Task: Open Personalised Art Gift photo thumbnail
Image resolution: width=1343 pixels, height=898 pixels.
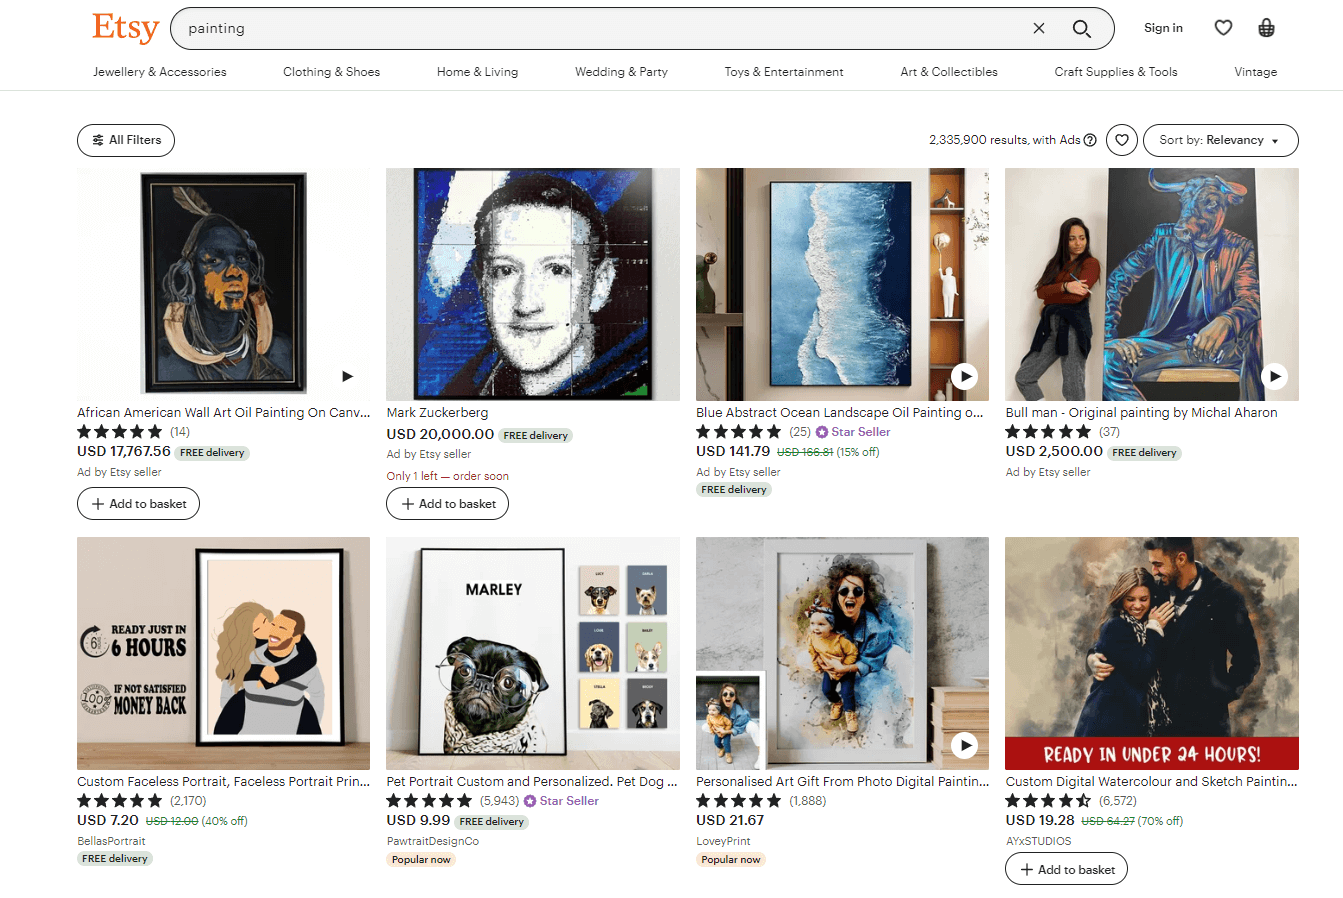Action: pos(842,653)
